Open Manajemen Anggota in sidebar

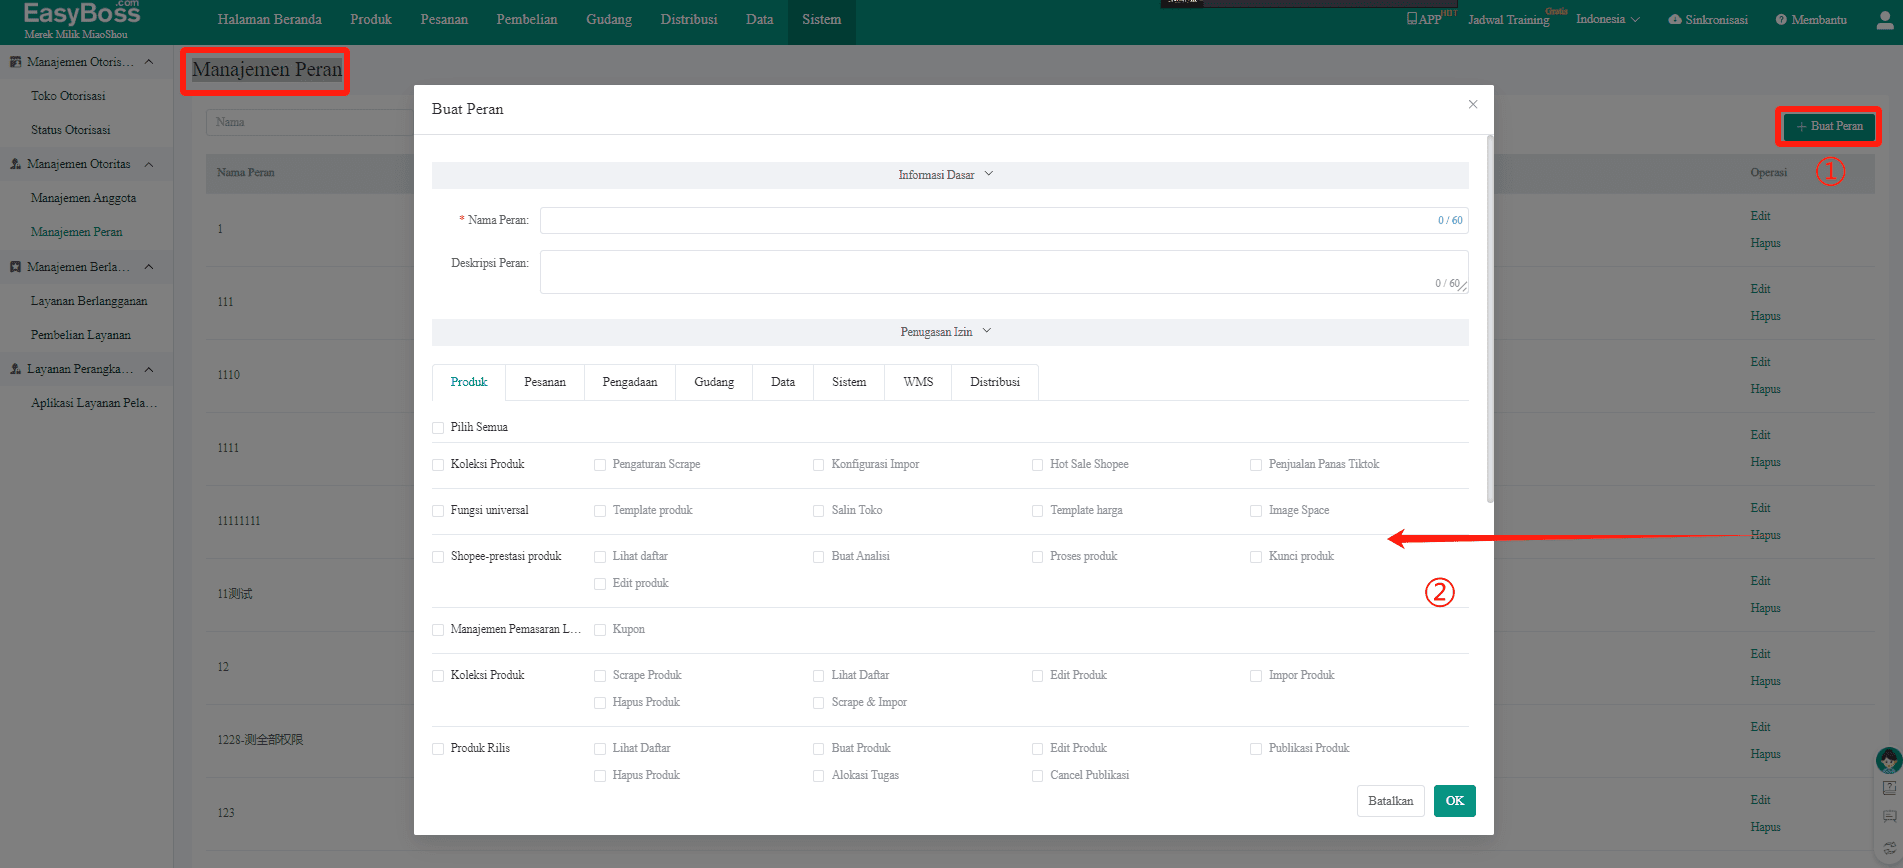[84, 198]
